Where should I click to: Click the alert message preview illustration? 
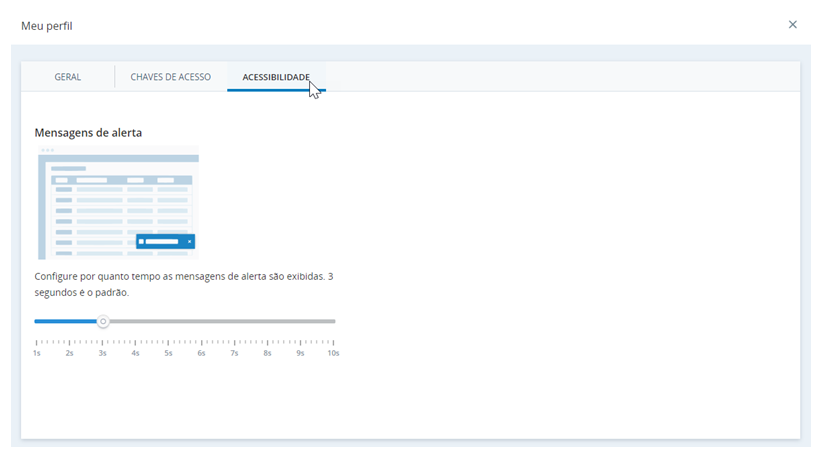click(118, 203)
